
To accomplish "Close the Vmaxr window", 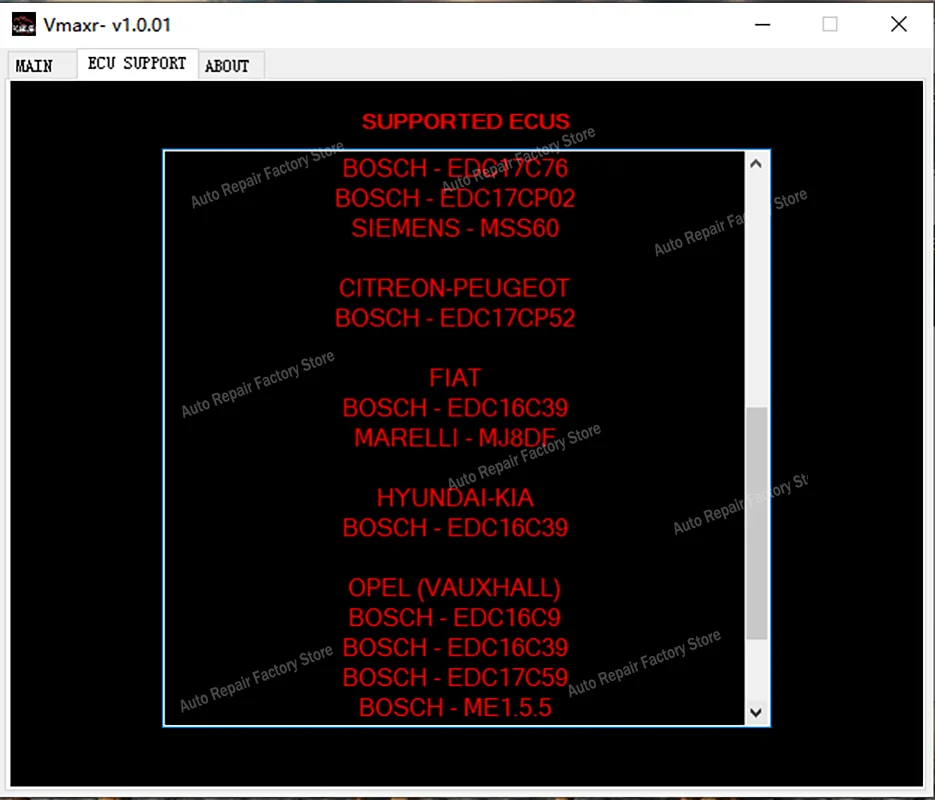I will [898, 24].
